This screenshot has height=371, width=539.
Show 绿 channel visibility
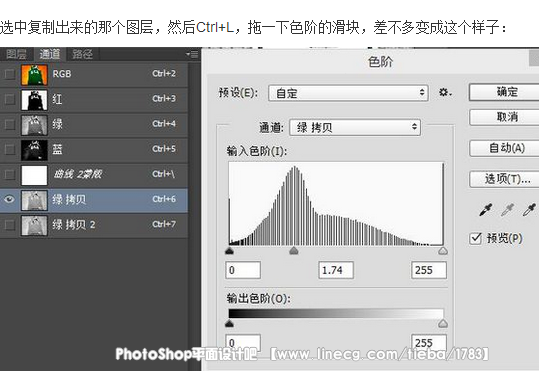coord(9,124)
